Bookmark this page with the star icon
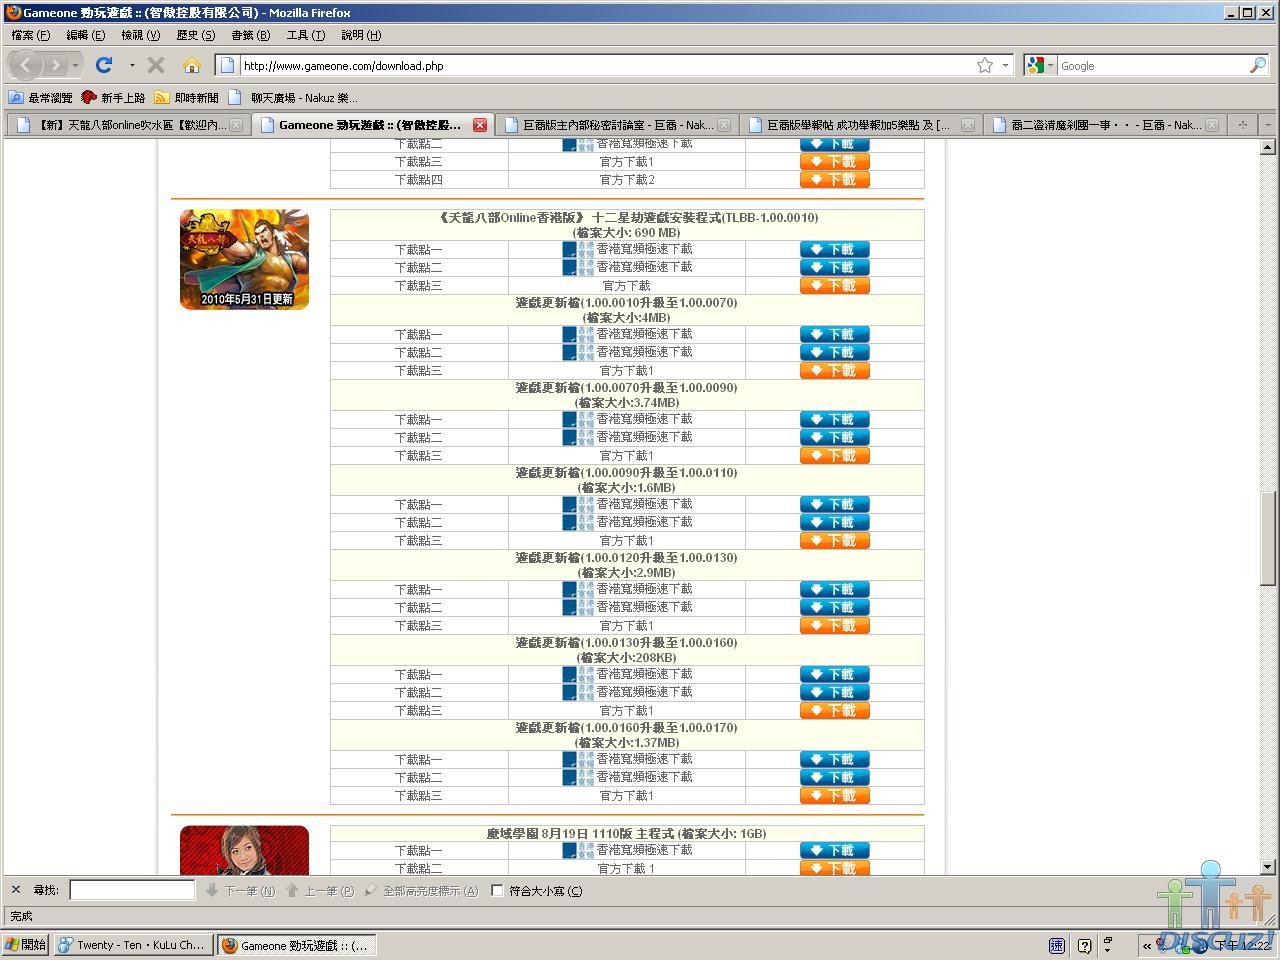This screenshot has height=960, width=1280. [985, 65]
